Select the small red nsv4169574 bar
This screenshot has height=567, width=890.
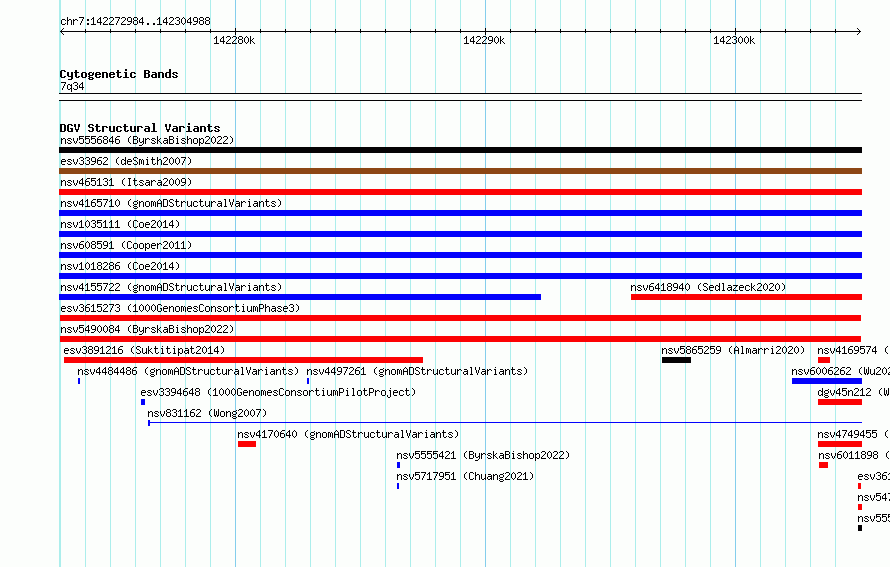(824, 360)
